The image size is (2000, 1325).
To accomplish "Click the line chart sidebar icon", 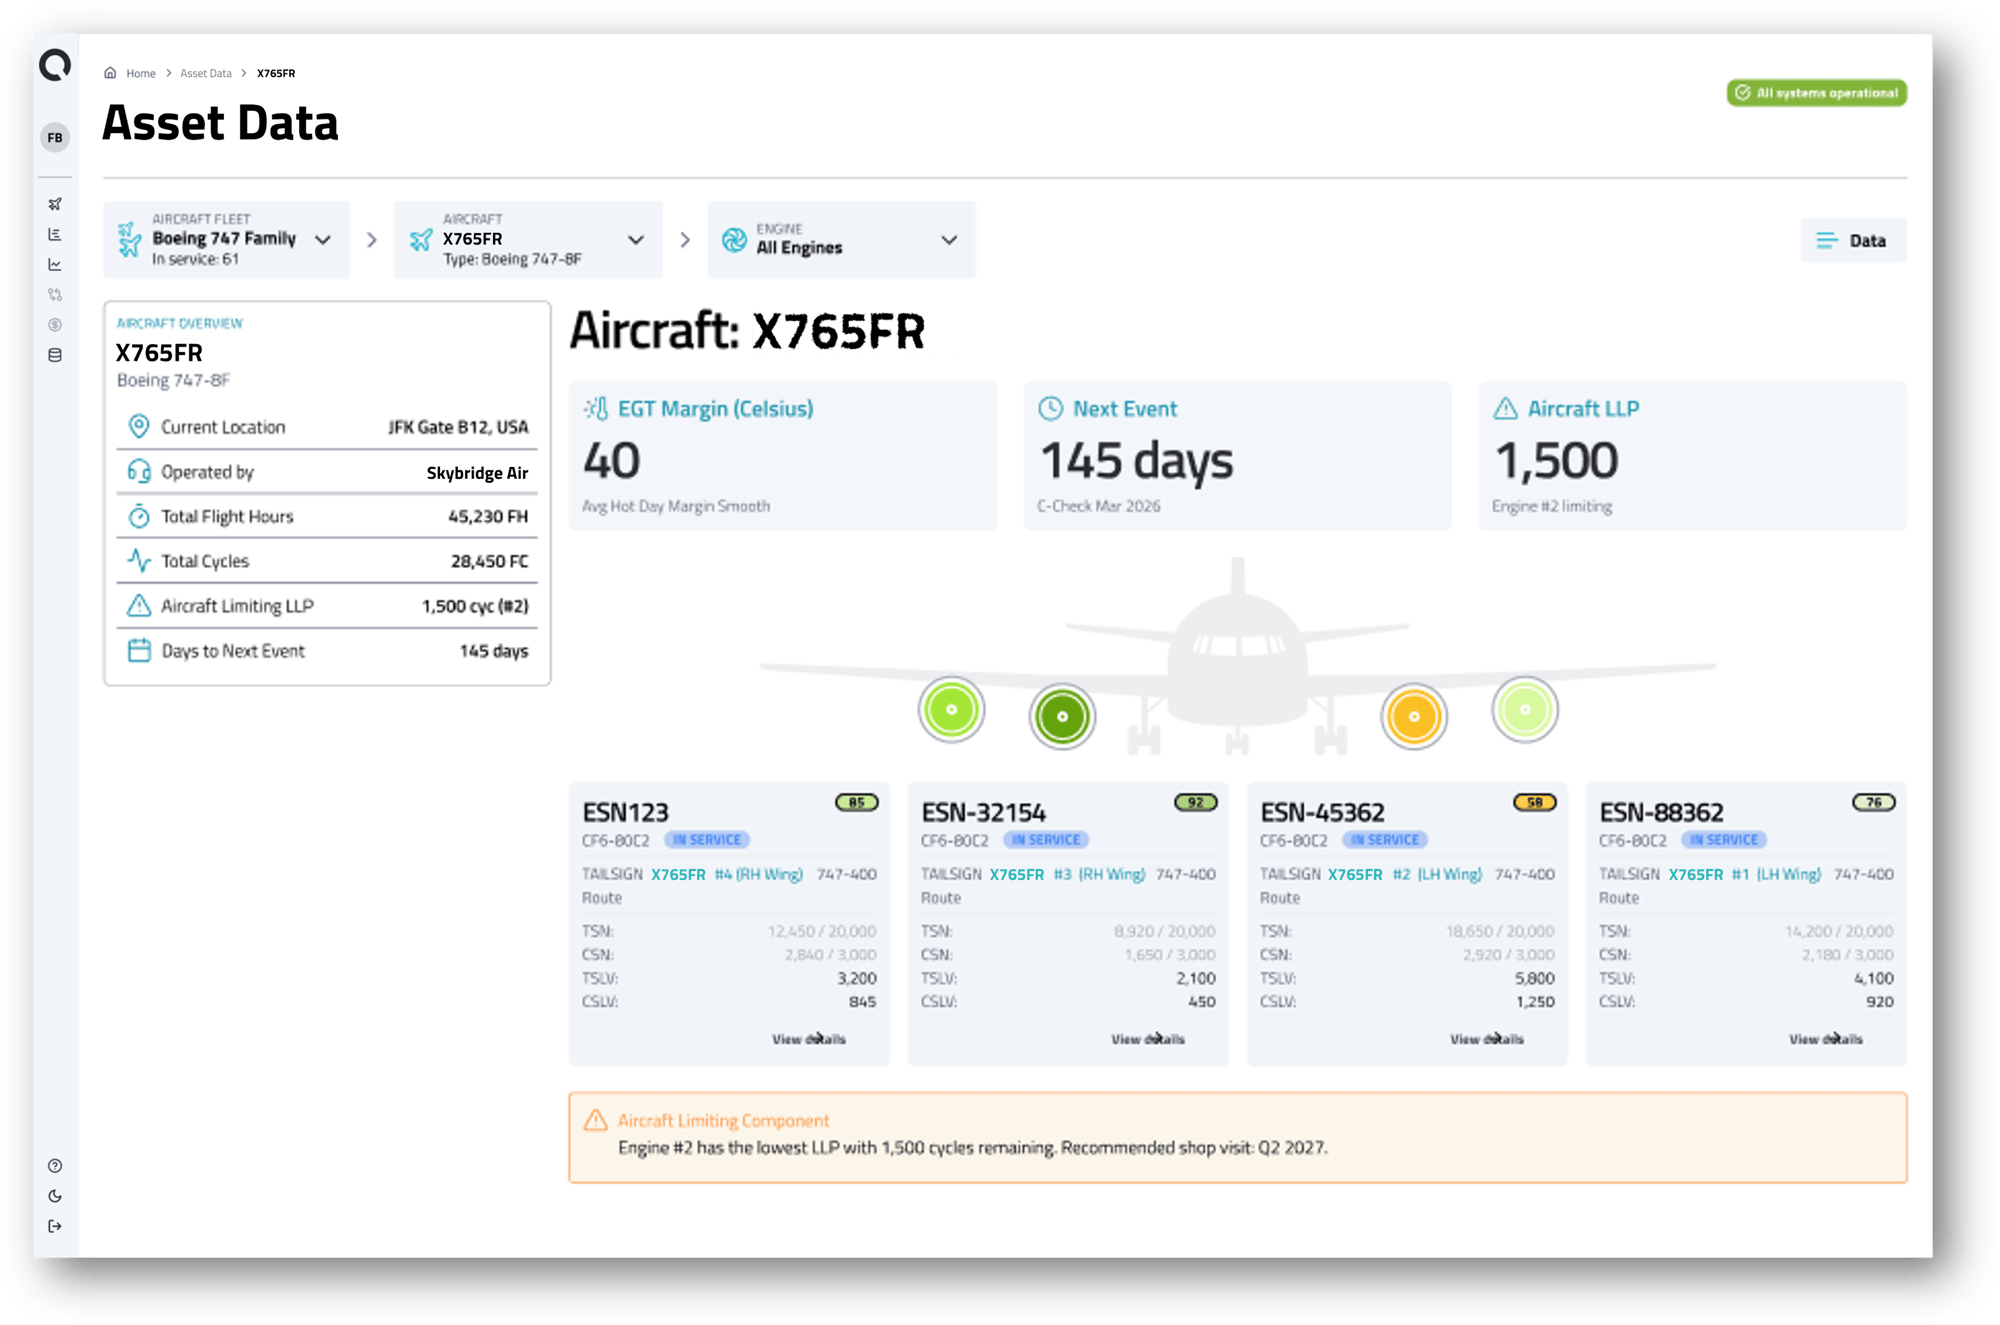I will [55, 265].
